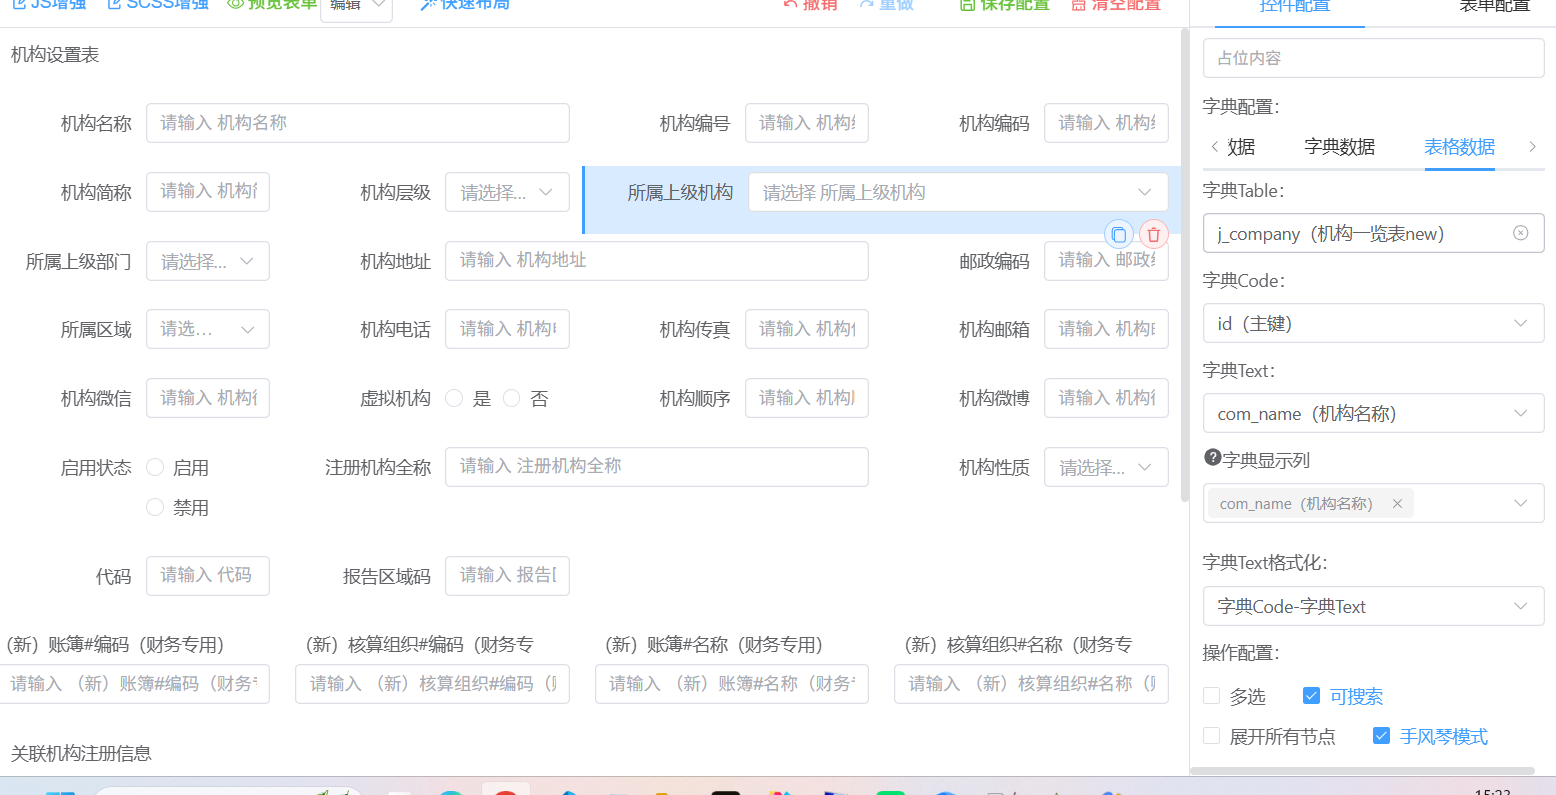Select 是 radio for 虚拟机构
Screen dimensions: 1556x795
click(x=454, y=399)
